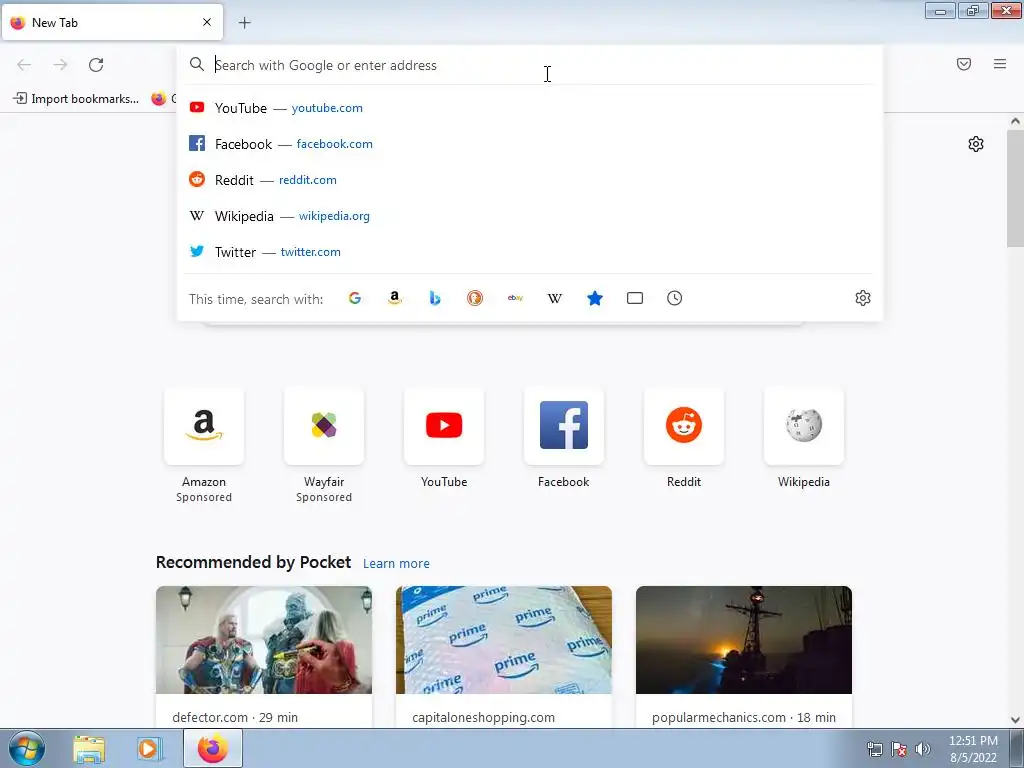Viewport: 1024px width, 768px height.
Task: Choose the Facebook facebook.com suggestion
Action: pos(530,144)
